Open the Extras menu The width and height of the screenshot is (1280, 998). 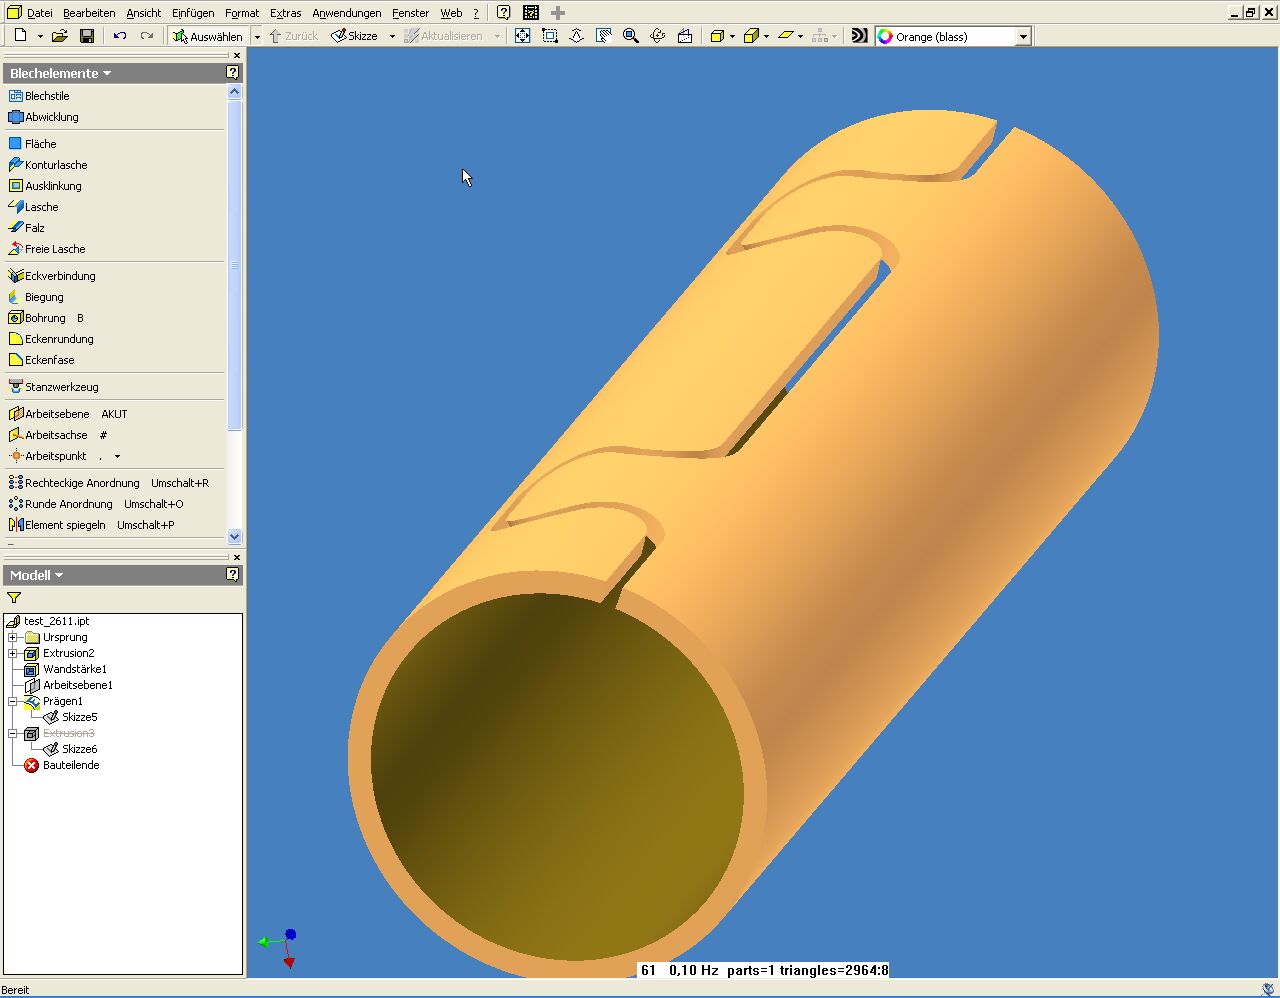(x=285, y=13)
